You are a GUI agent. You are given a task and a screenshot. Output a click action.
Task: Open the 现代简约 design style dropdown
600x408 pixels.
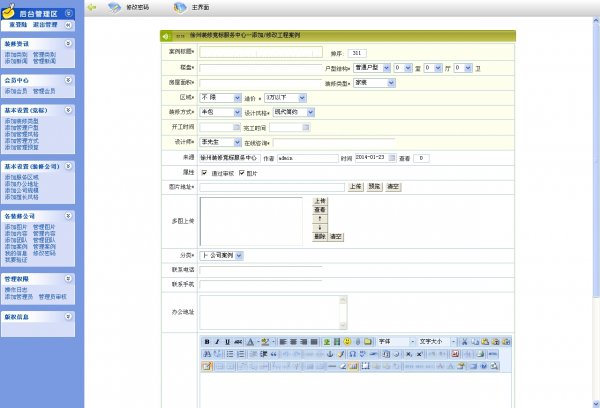tap(294, 112)
